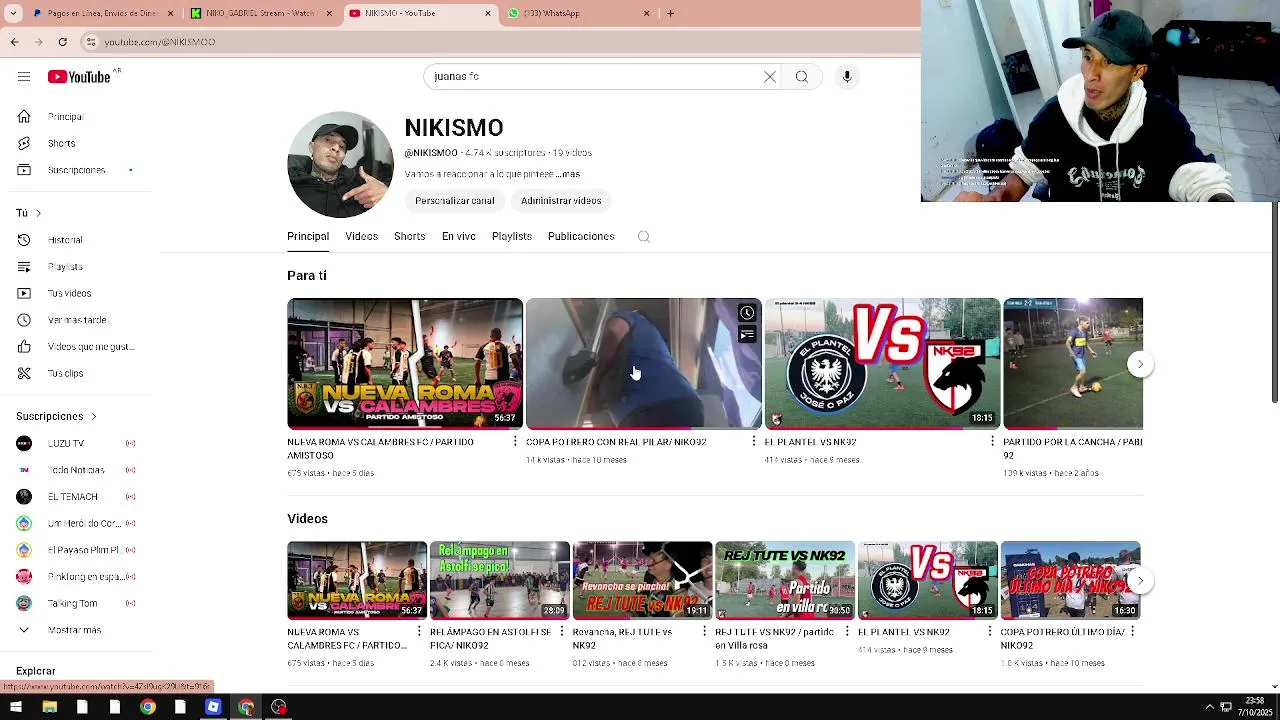Clear the search box with X icon
Screen dimensions: 1280x720
770,77
